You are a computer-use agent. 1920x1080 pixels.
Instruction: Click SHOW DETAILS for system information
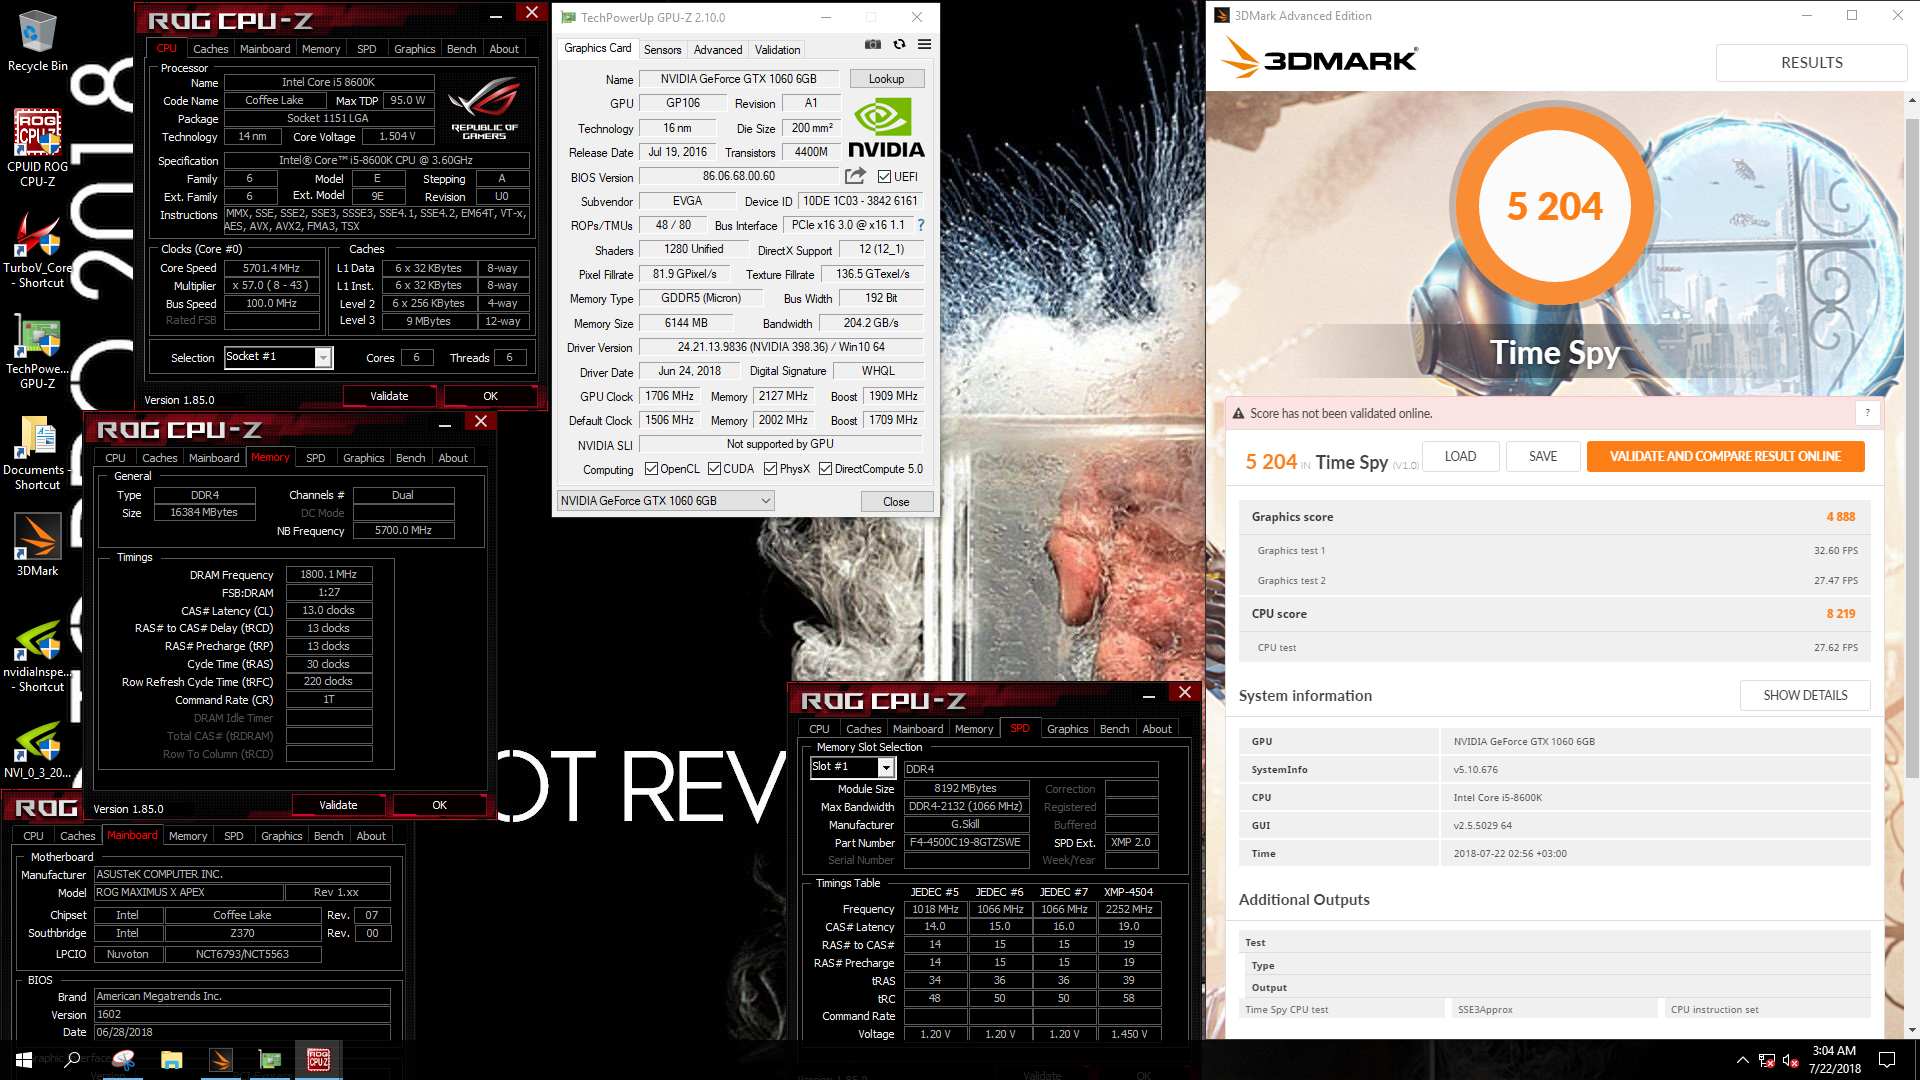click(1805, 695)
